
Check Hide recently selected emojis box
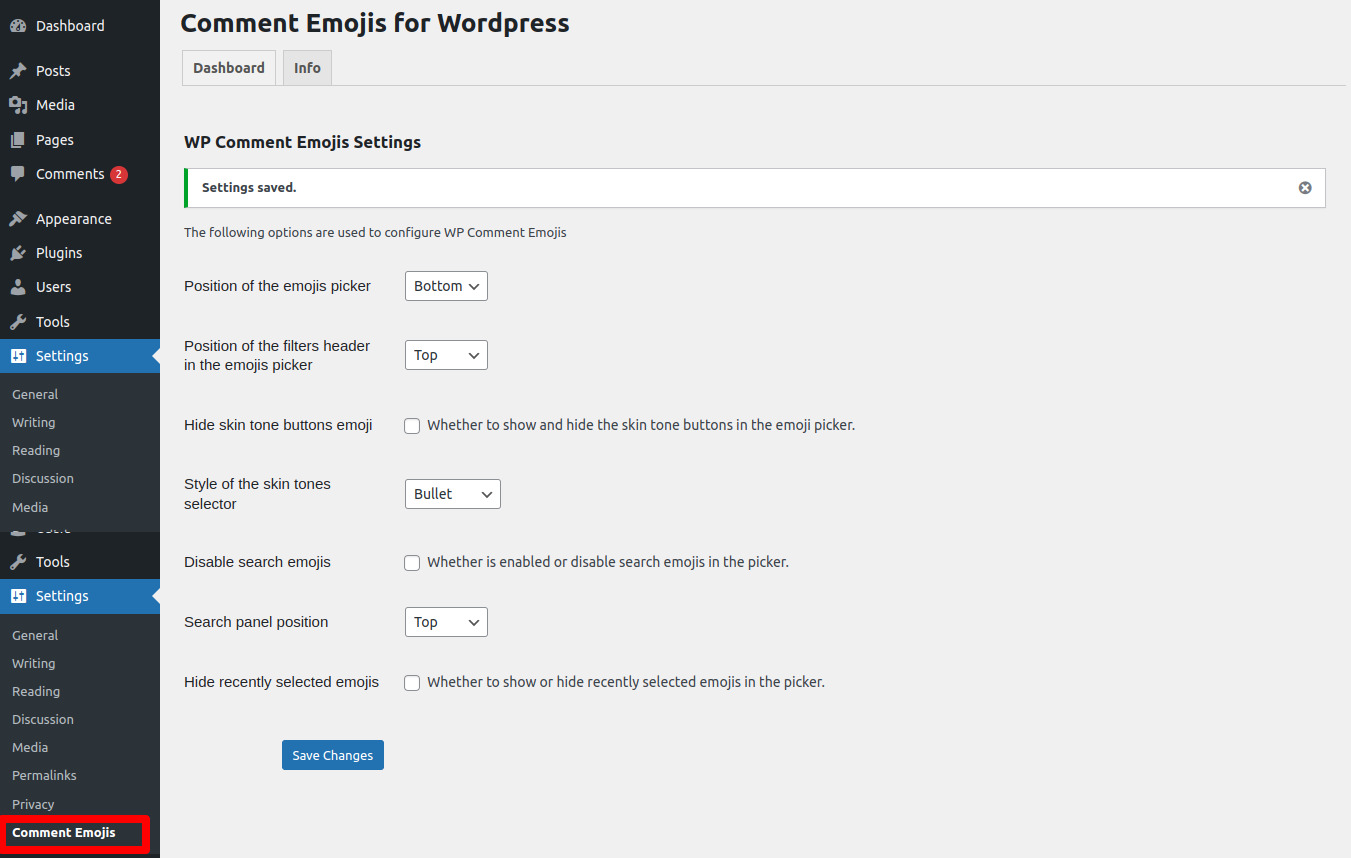point(412,683)
